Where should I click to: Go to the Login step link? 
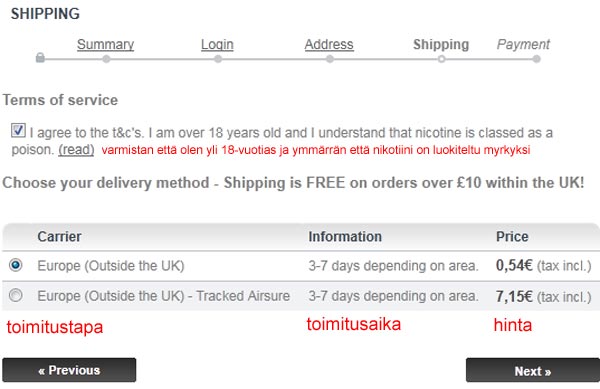pos(217,44)
